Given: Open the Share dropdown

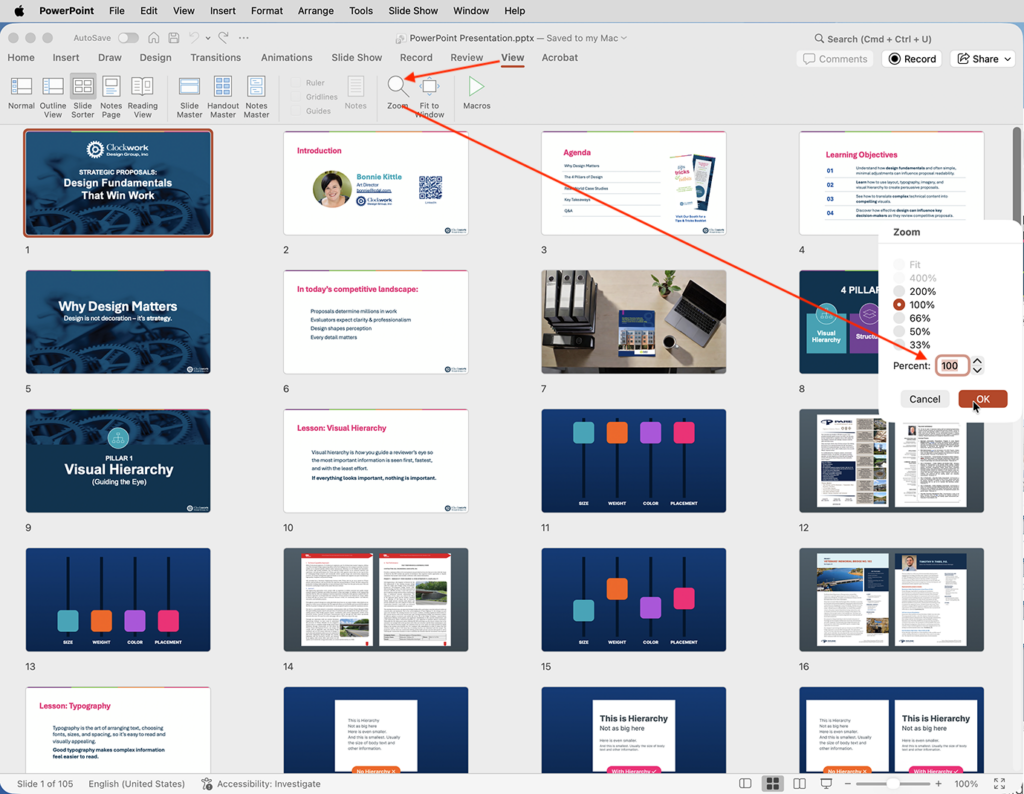Looking at the screenshot, I should [x=985, y=59].
